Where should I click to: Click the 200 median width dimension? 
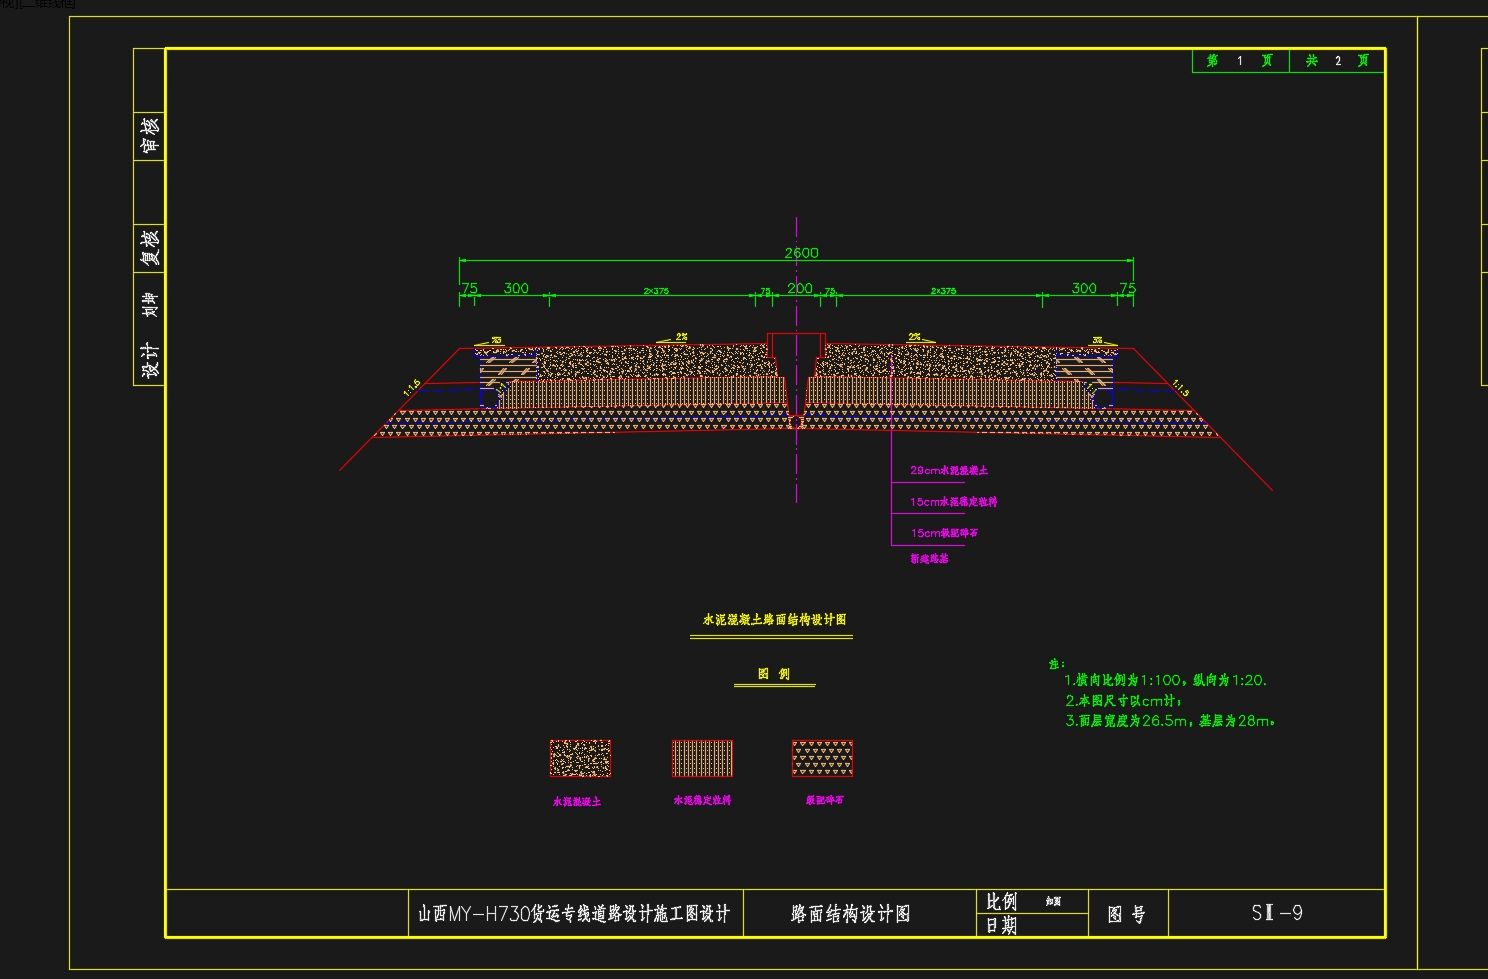pos(800,288)
